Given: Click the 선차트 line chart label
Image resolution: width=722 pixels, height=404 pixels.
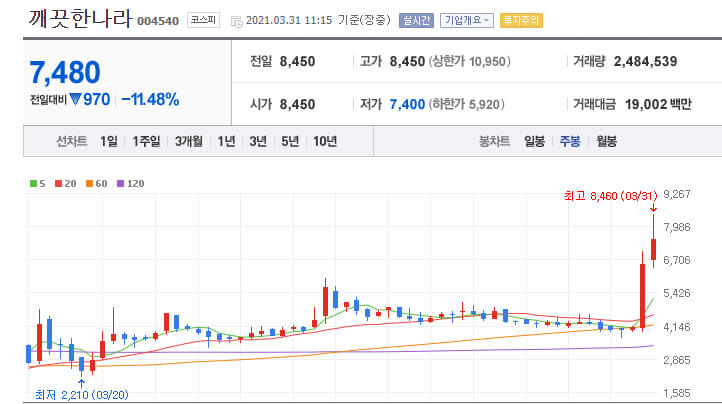Looking at the screenshot, I should [x=71, y=141].
